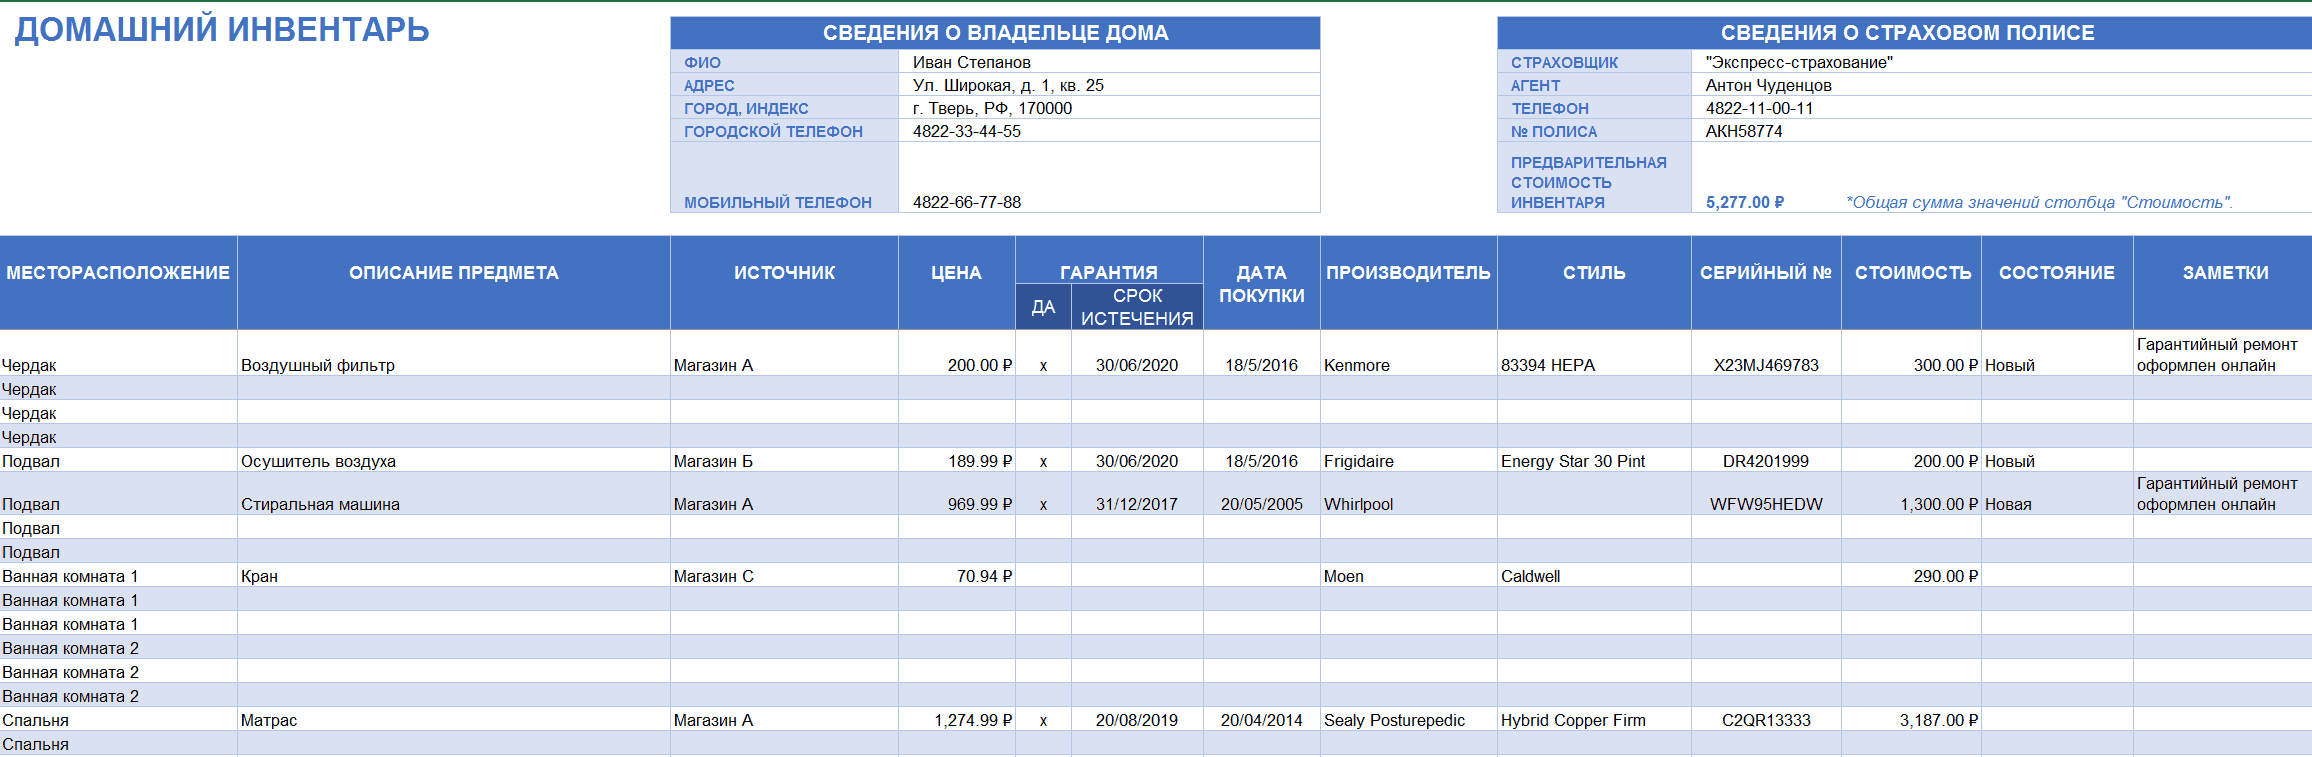This screenshot has width=2312, height=757.
Task: Click warranty expiry date "31/12/2017"
Action: point(1137,494)
